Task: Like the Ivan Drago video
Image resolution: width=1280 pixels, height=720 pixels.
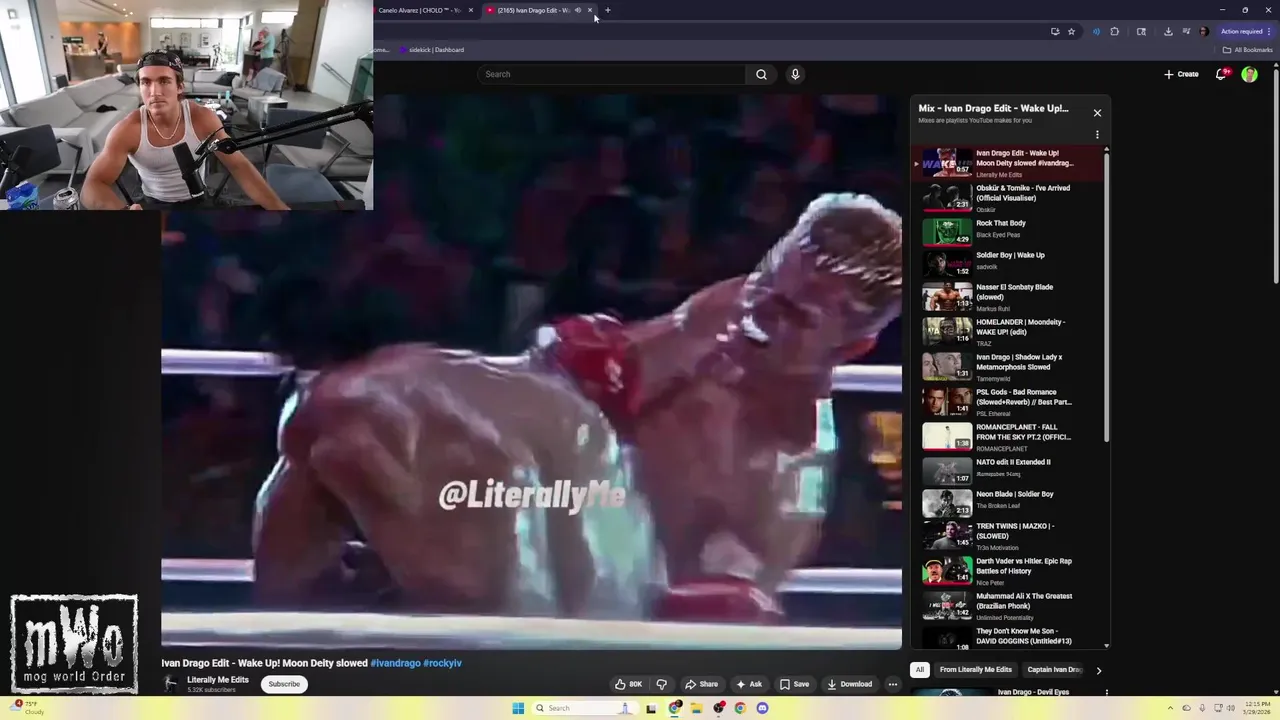Action: coord(628,684)
